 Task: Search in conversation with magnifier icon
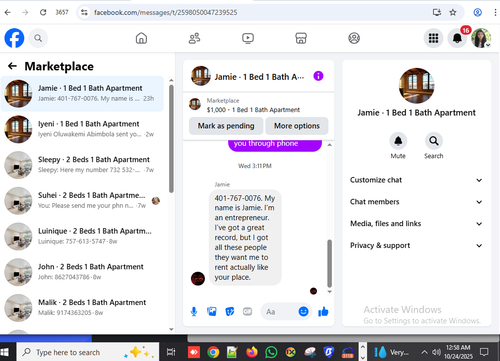pos(434,141)
